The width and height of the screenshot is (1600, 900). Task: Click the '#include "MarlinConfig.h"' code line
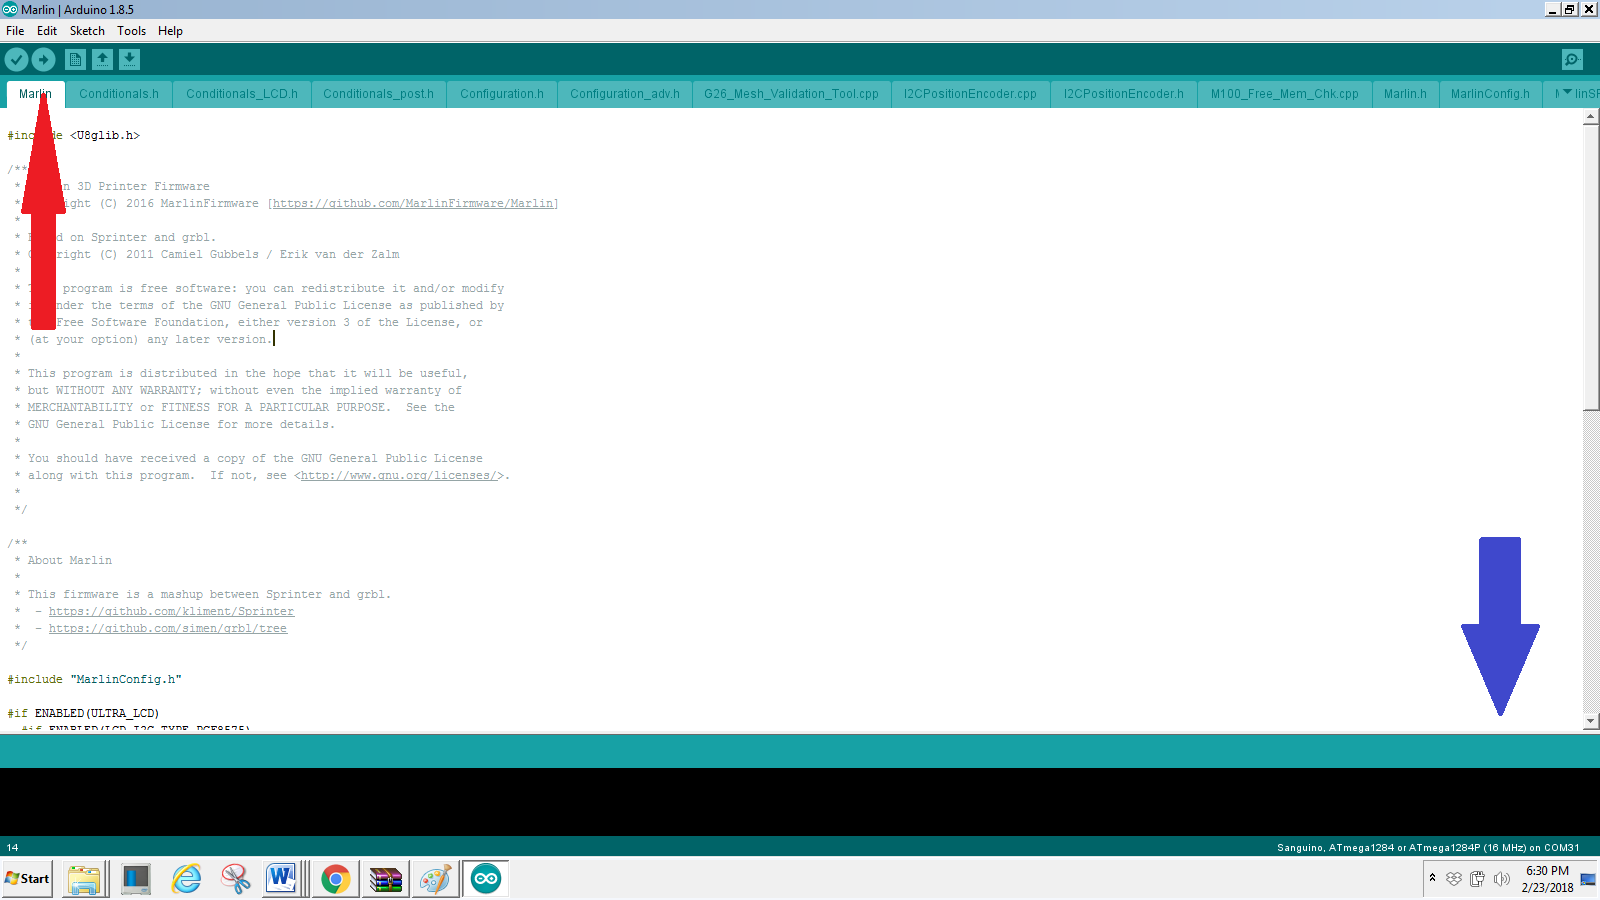[95, 679]
